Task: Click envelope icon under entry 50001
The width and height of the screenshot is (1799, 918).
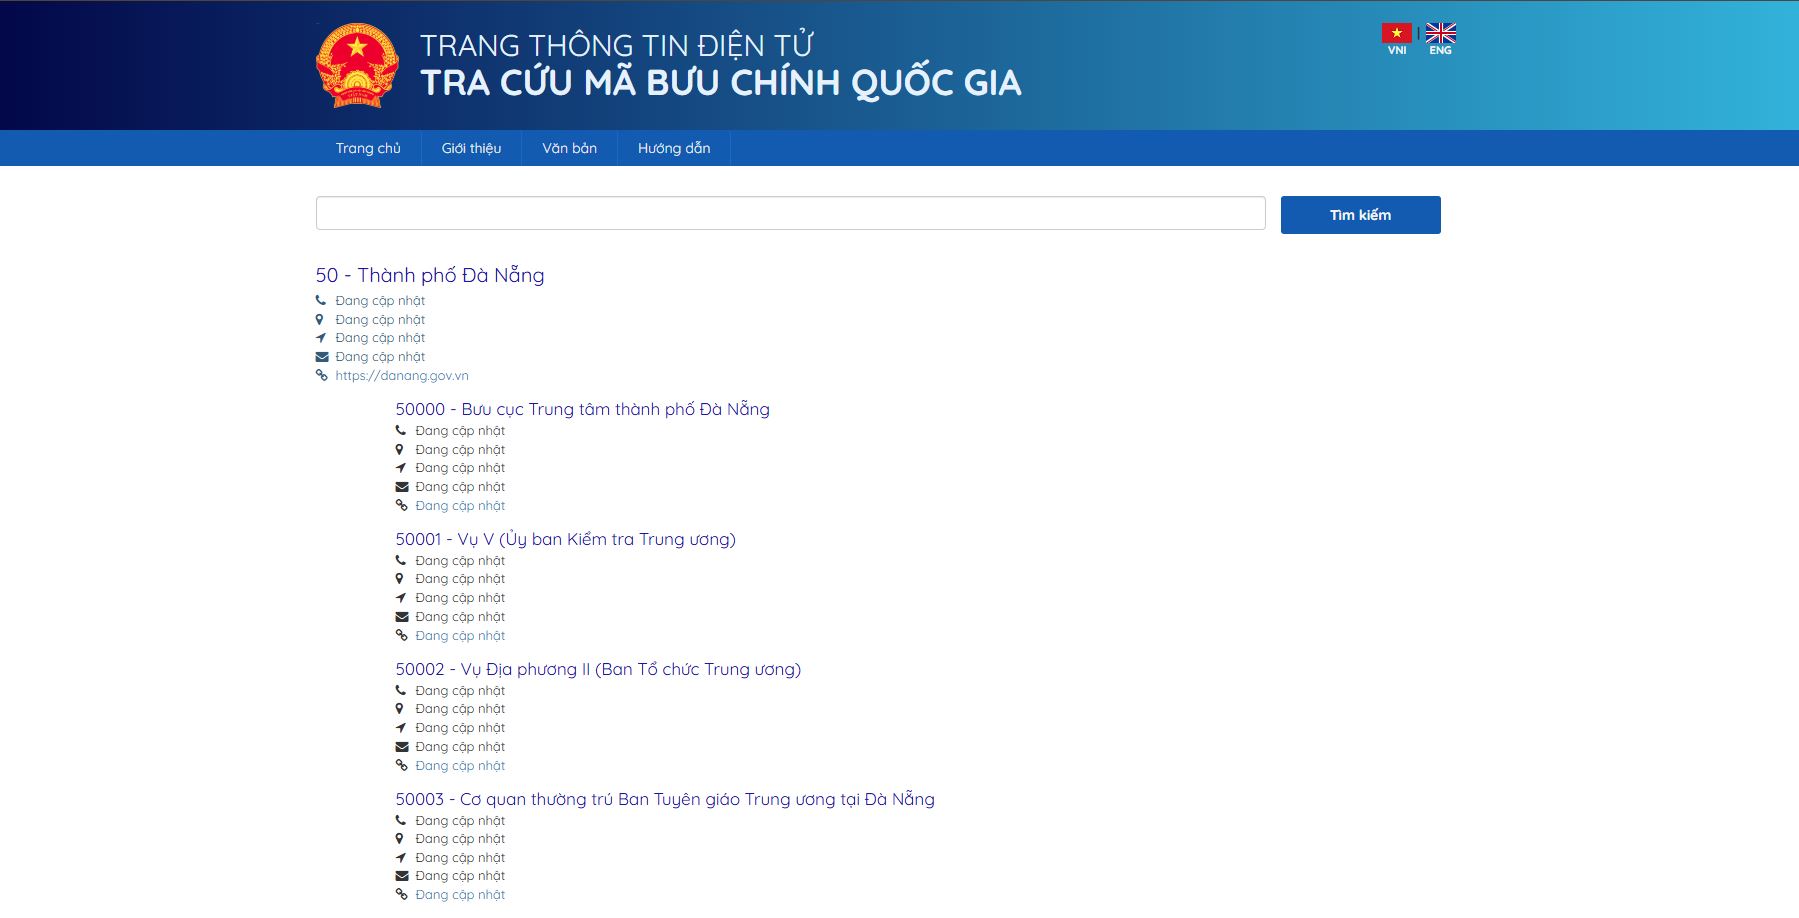Action: [x=402, y=617]
